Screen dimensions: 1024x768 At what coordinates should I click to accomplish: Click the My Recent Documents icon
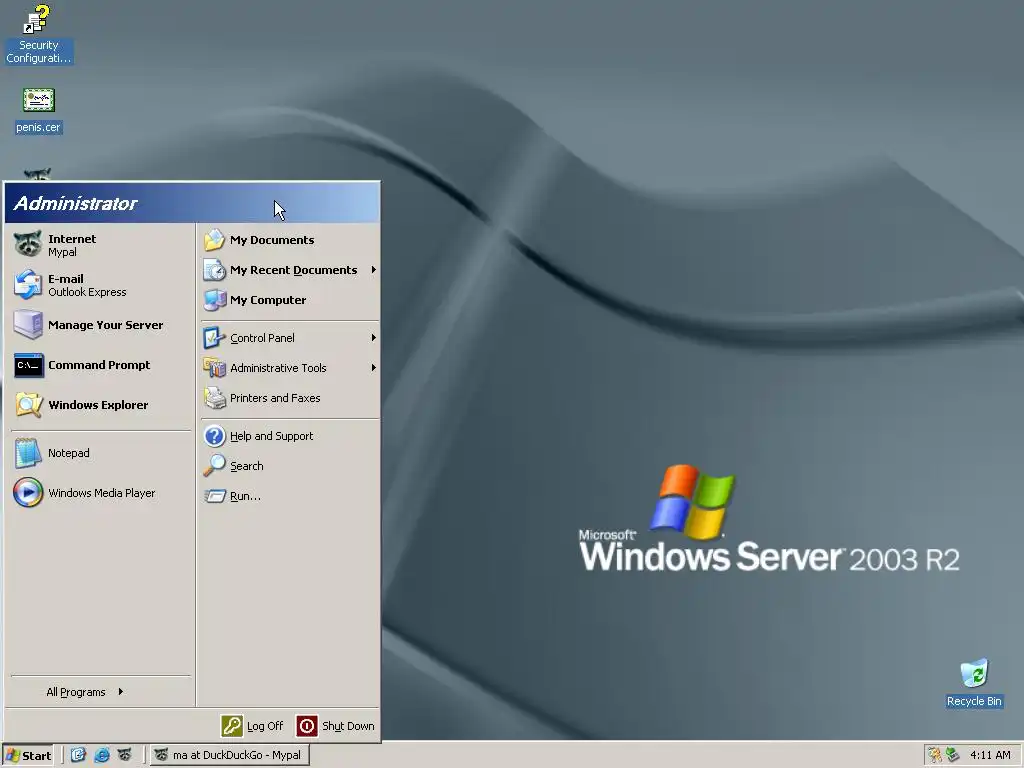[214, 270]
